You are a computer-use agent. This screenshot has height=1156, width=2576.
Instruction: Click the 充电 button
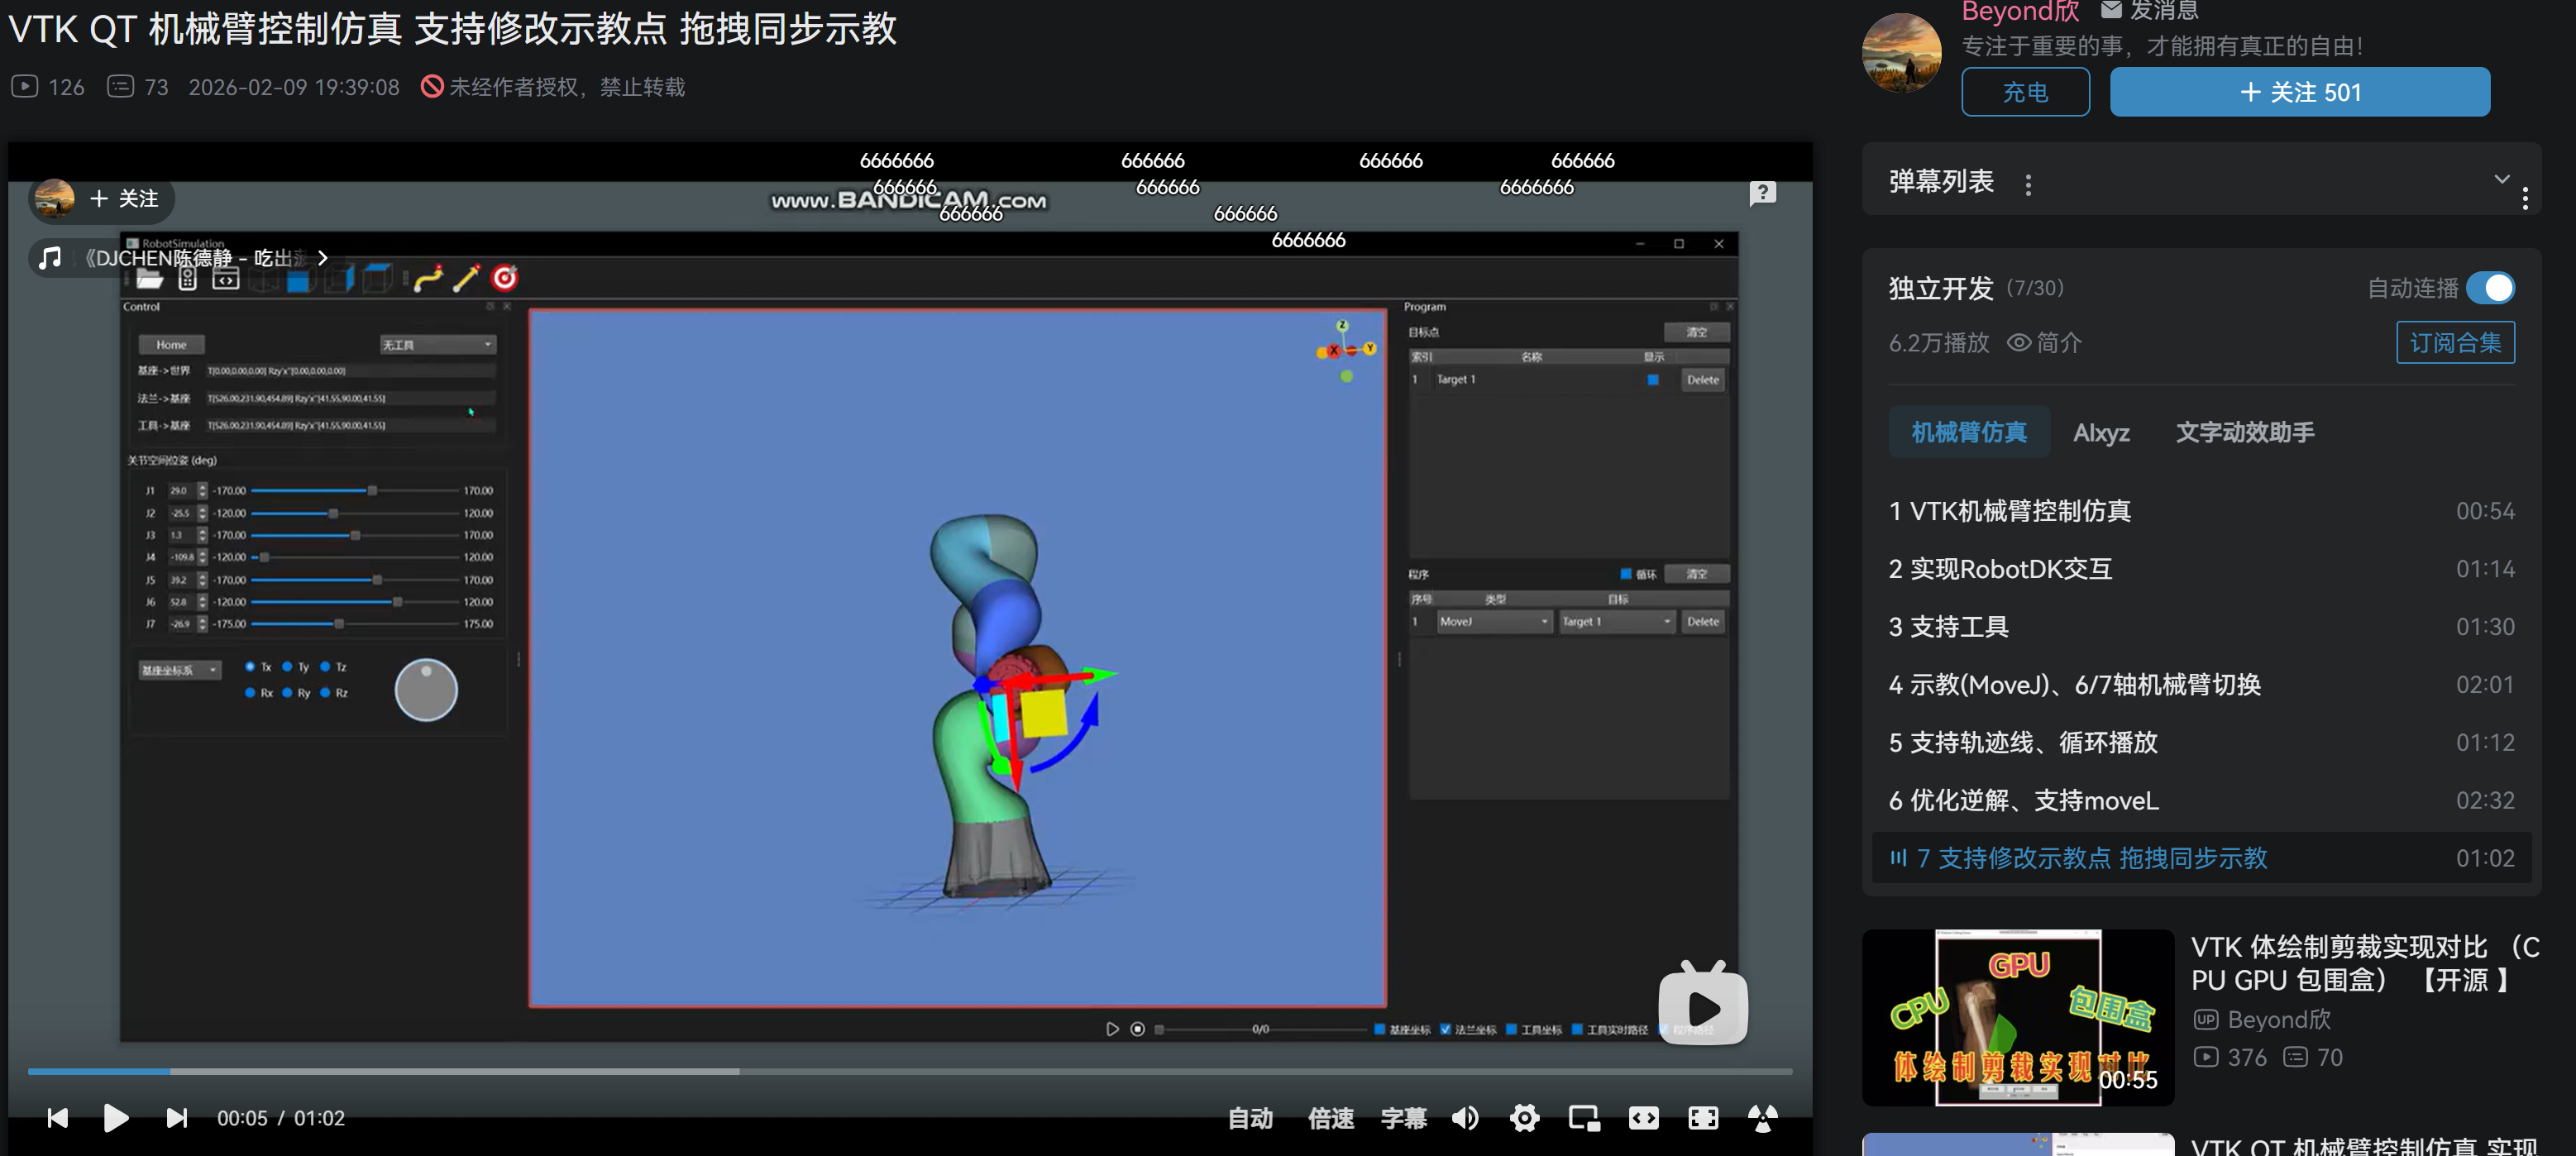(x=2025, y=92)
